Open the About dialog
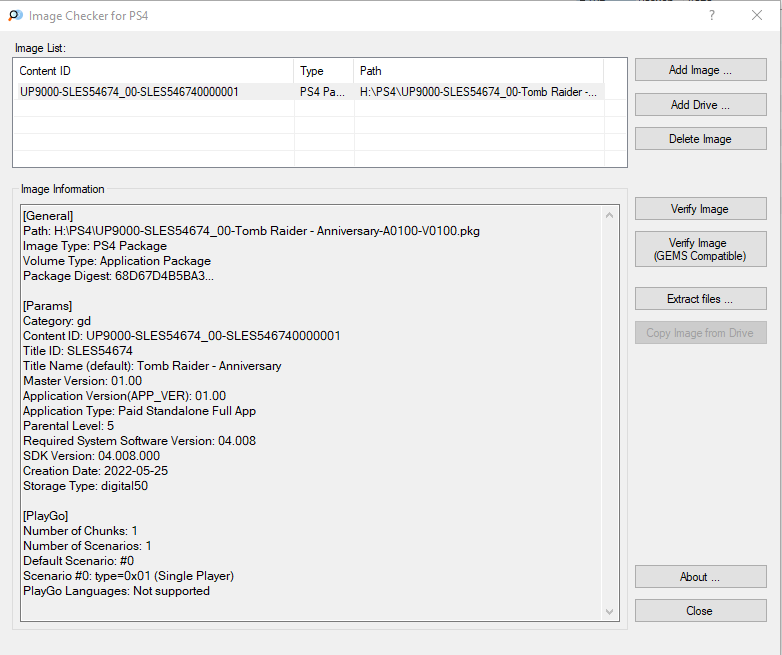 click(x=700, y=577)
